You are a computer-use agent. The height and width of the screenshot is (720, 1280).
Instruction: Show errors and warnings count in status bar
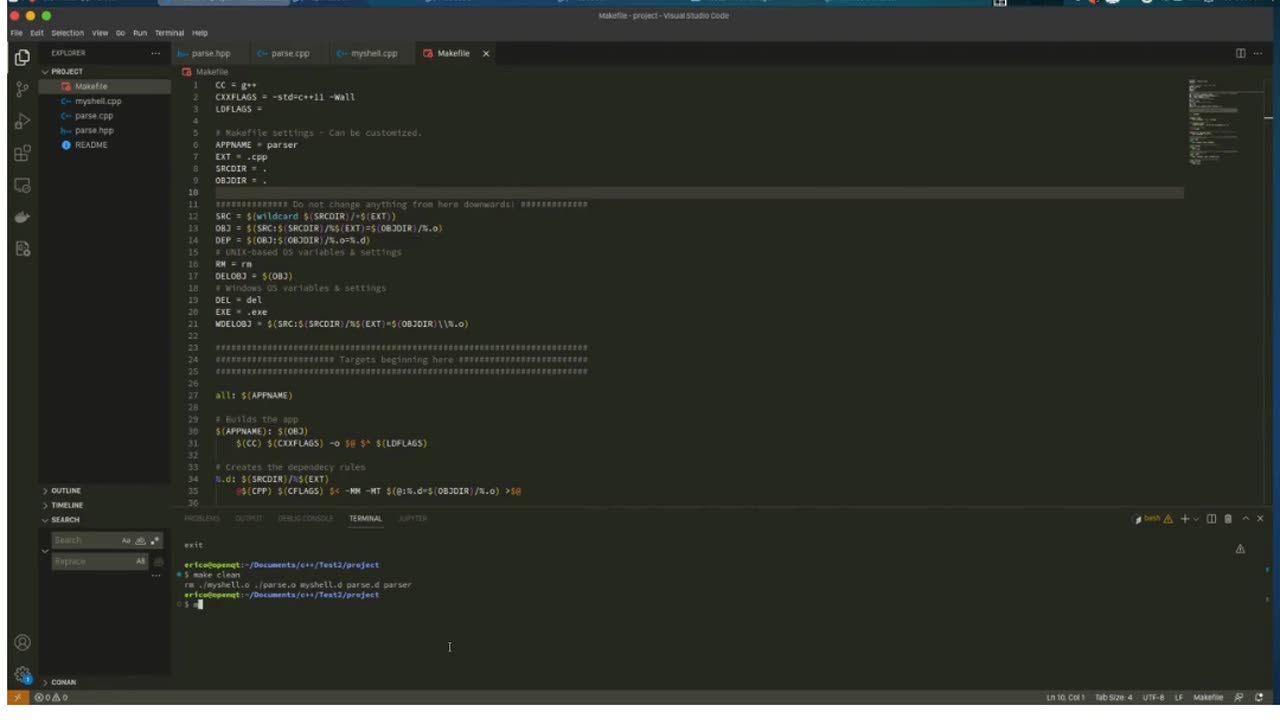click(51, 697)
